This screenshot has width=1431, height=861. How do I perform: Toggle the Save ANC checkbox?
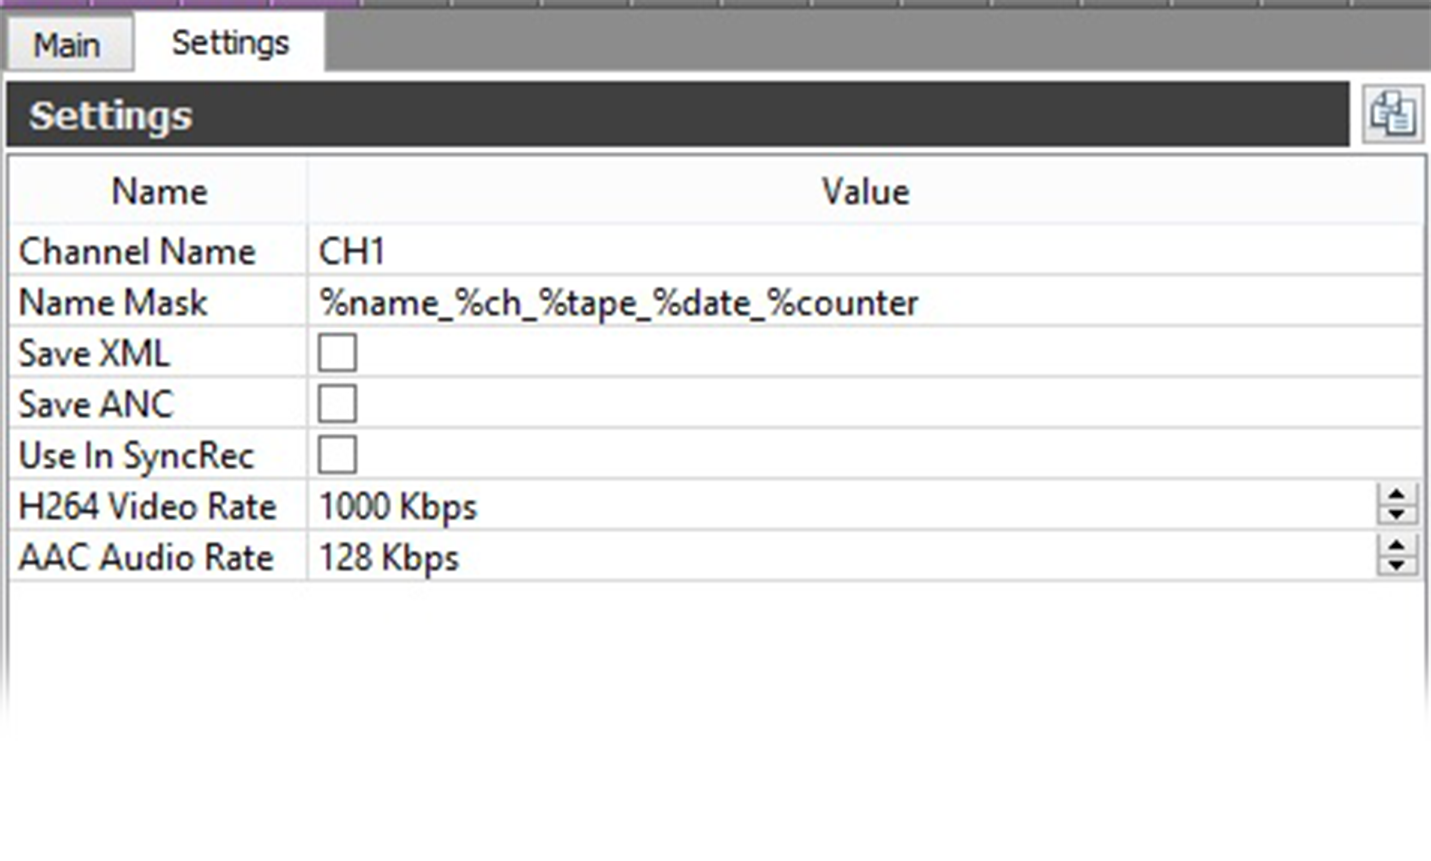337,403
